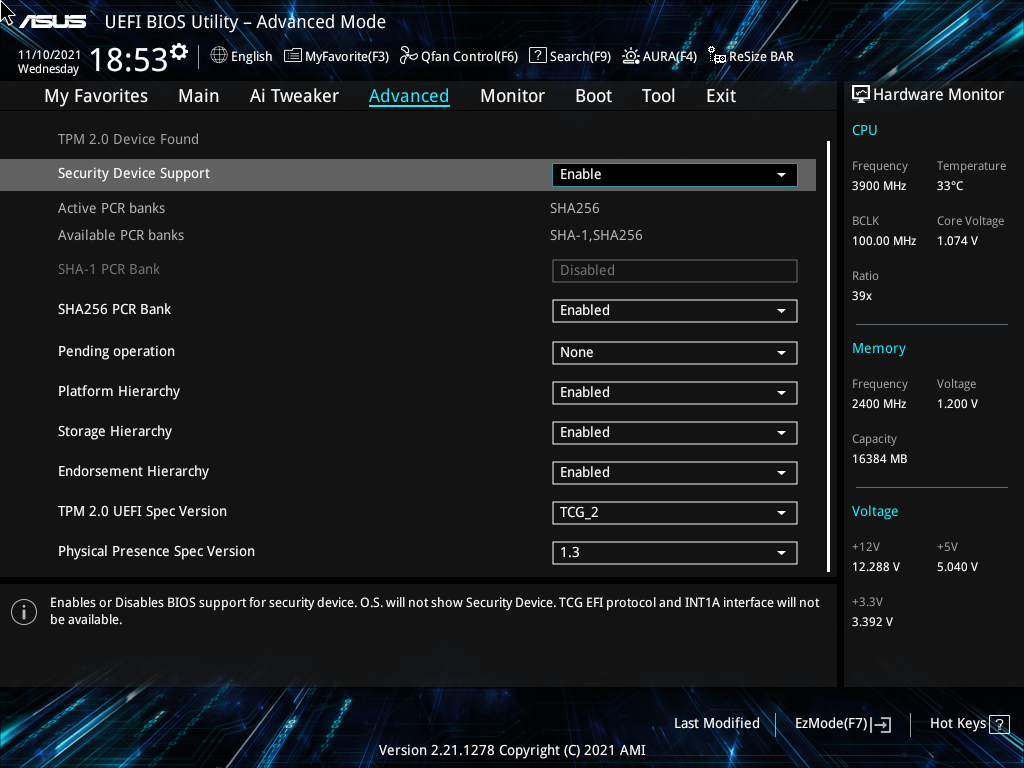Screen dimensions: 1024x768
Task: Click the ReSize BAR icon
Action: tap(716, 56)
